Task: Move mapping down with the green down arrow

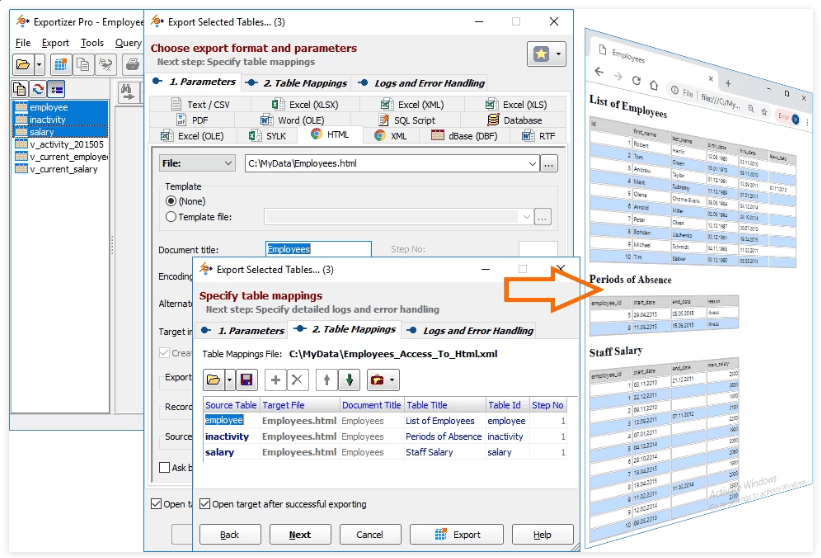Action: point(349,380)
